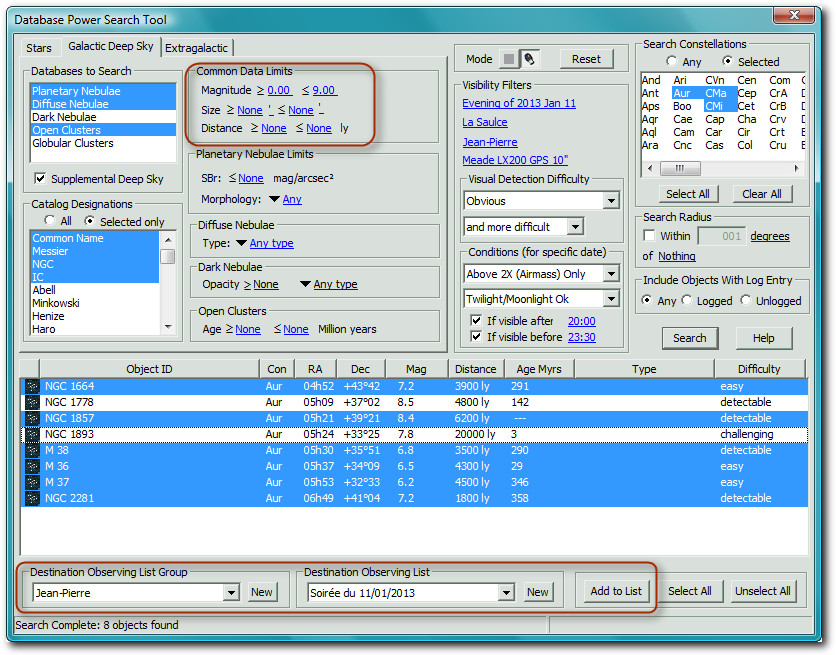Open the La Saulce location link

click(x=485, y=122)
